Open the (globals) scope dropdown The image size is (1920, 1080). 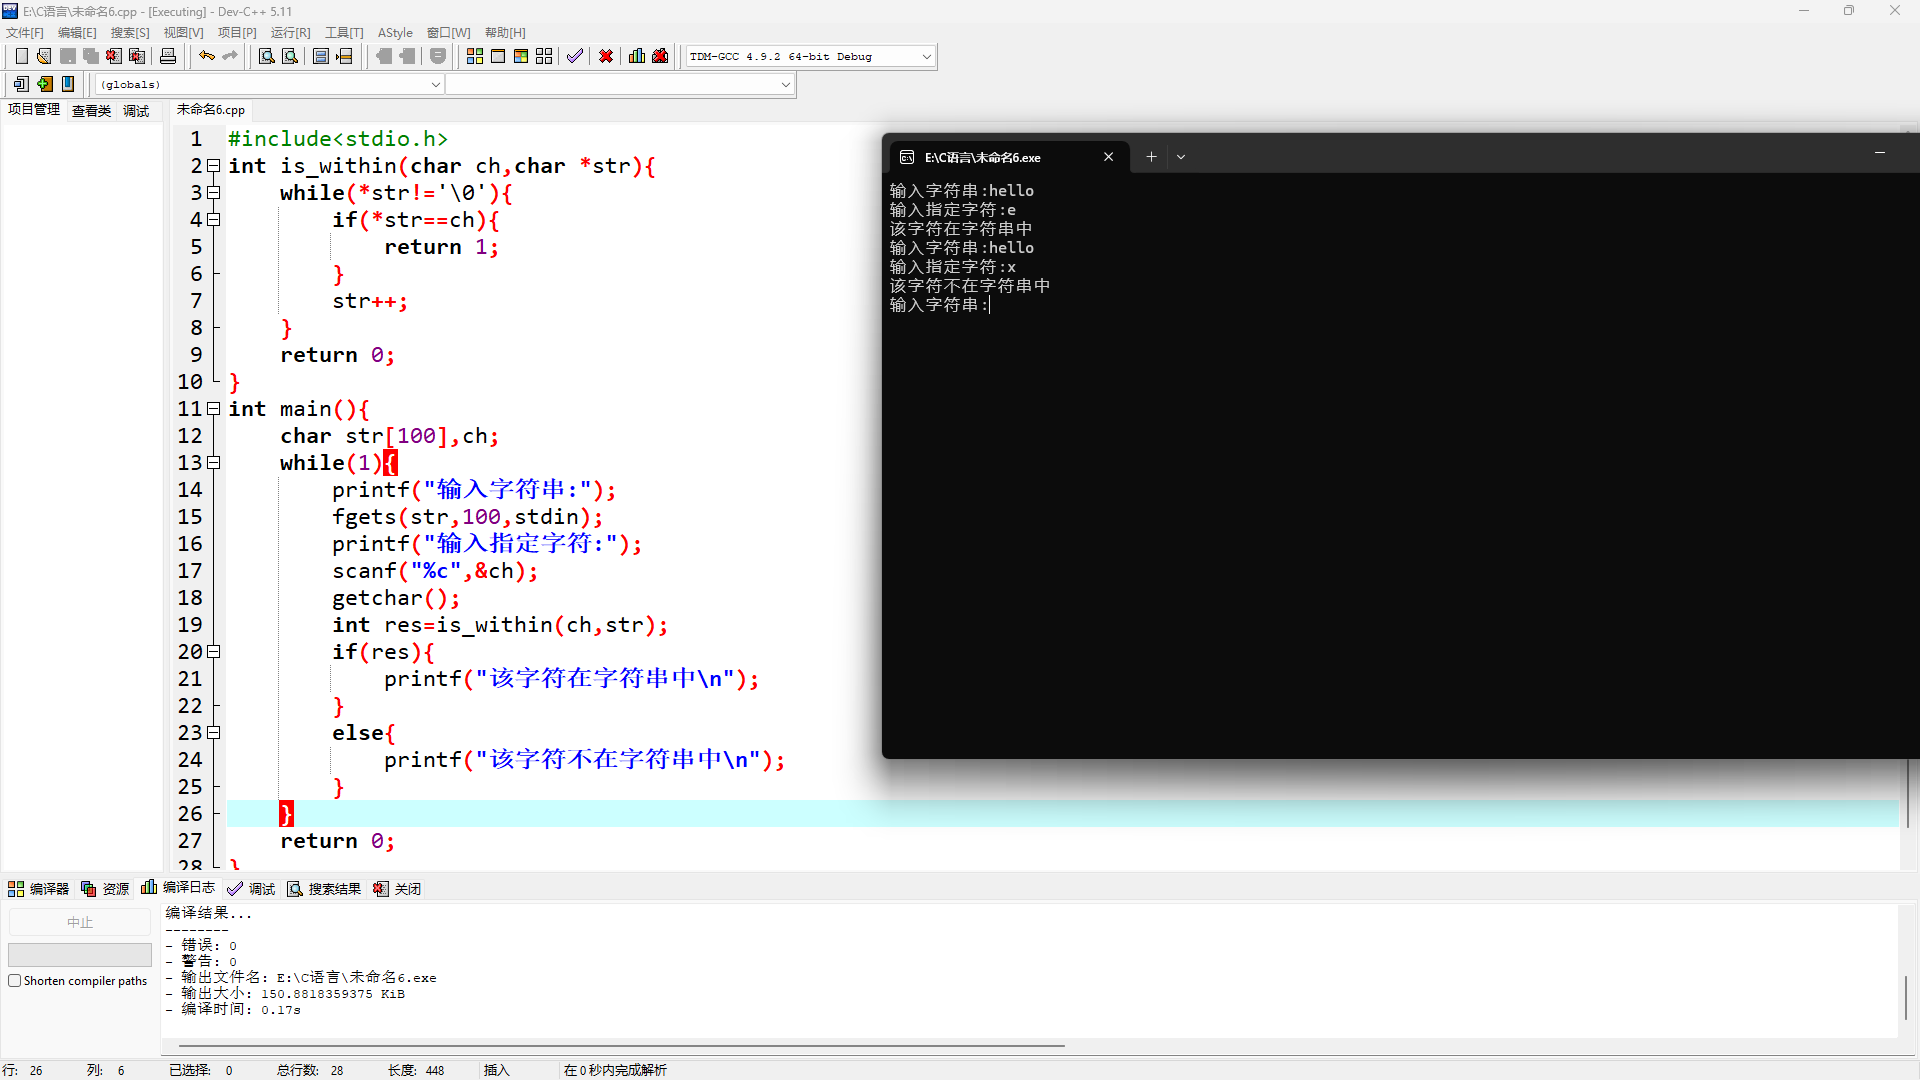point(435,85)
